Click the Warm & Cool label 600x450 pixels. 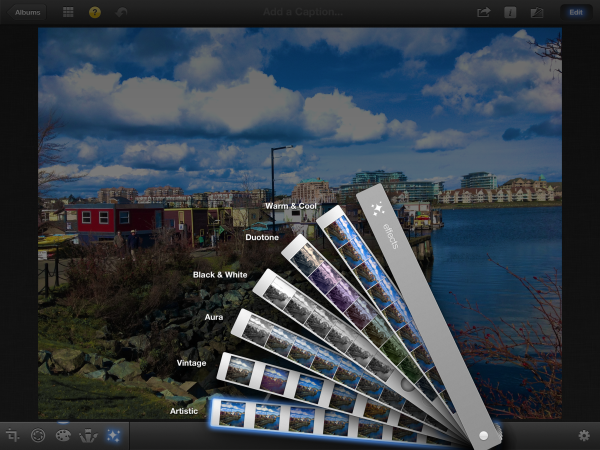[291, 206]
